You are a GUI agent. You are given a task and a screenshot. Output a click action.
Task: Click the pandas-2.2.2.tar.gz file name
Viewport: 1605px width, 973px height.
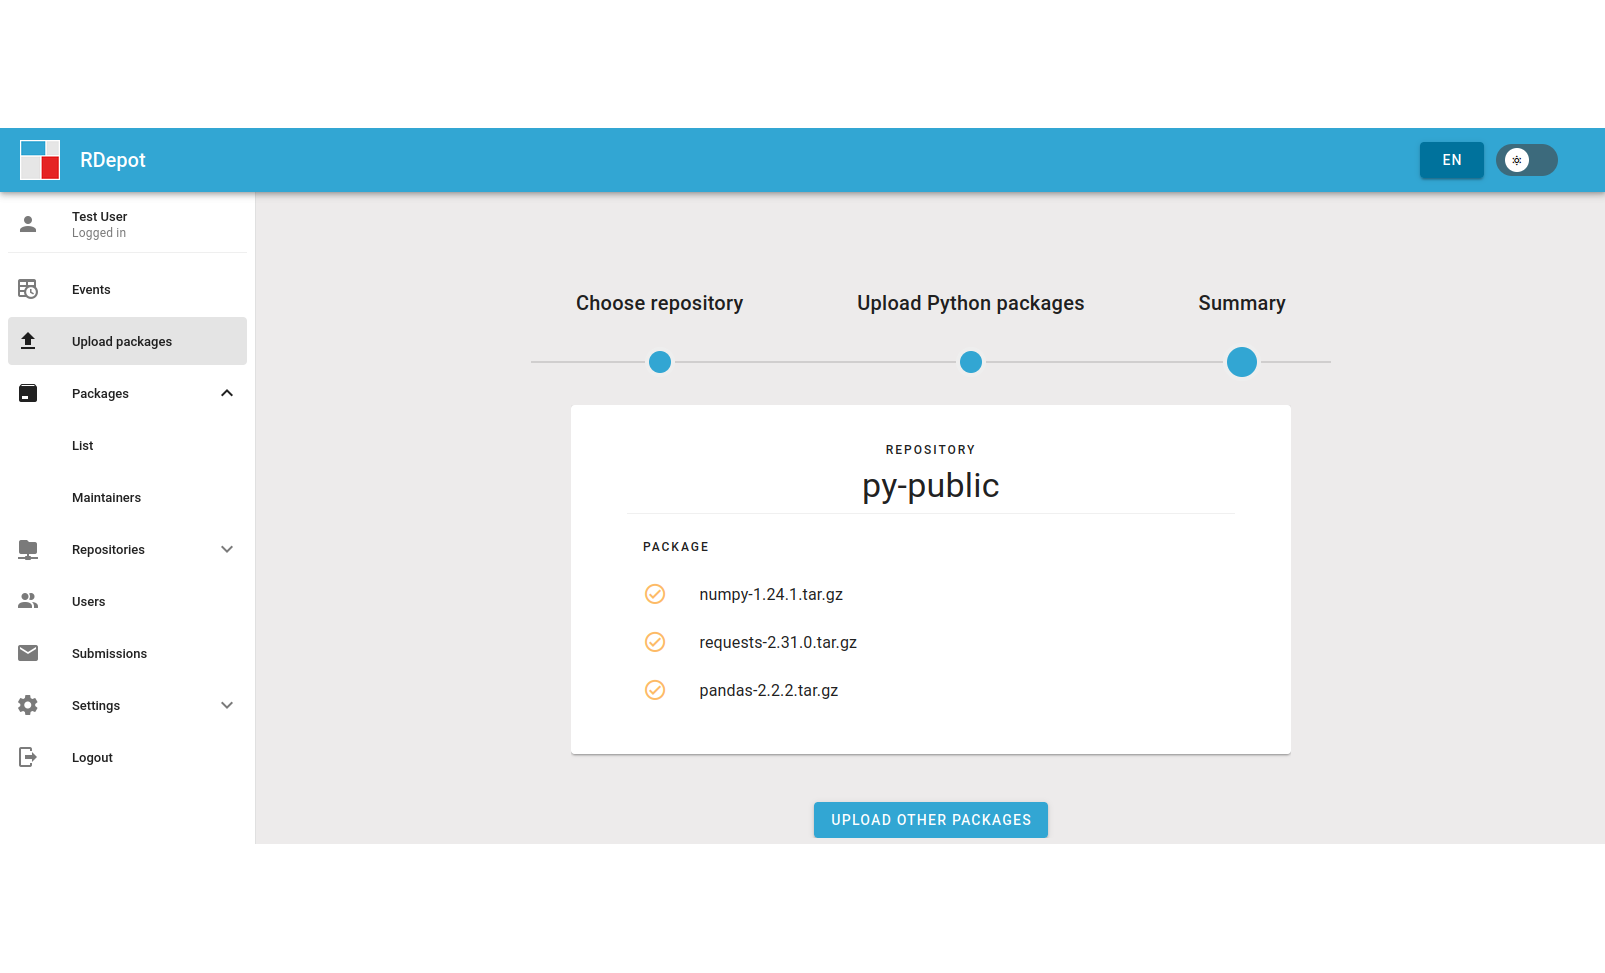(x=769, y=690)
